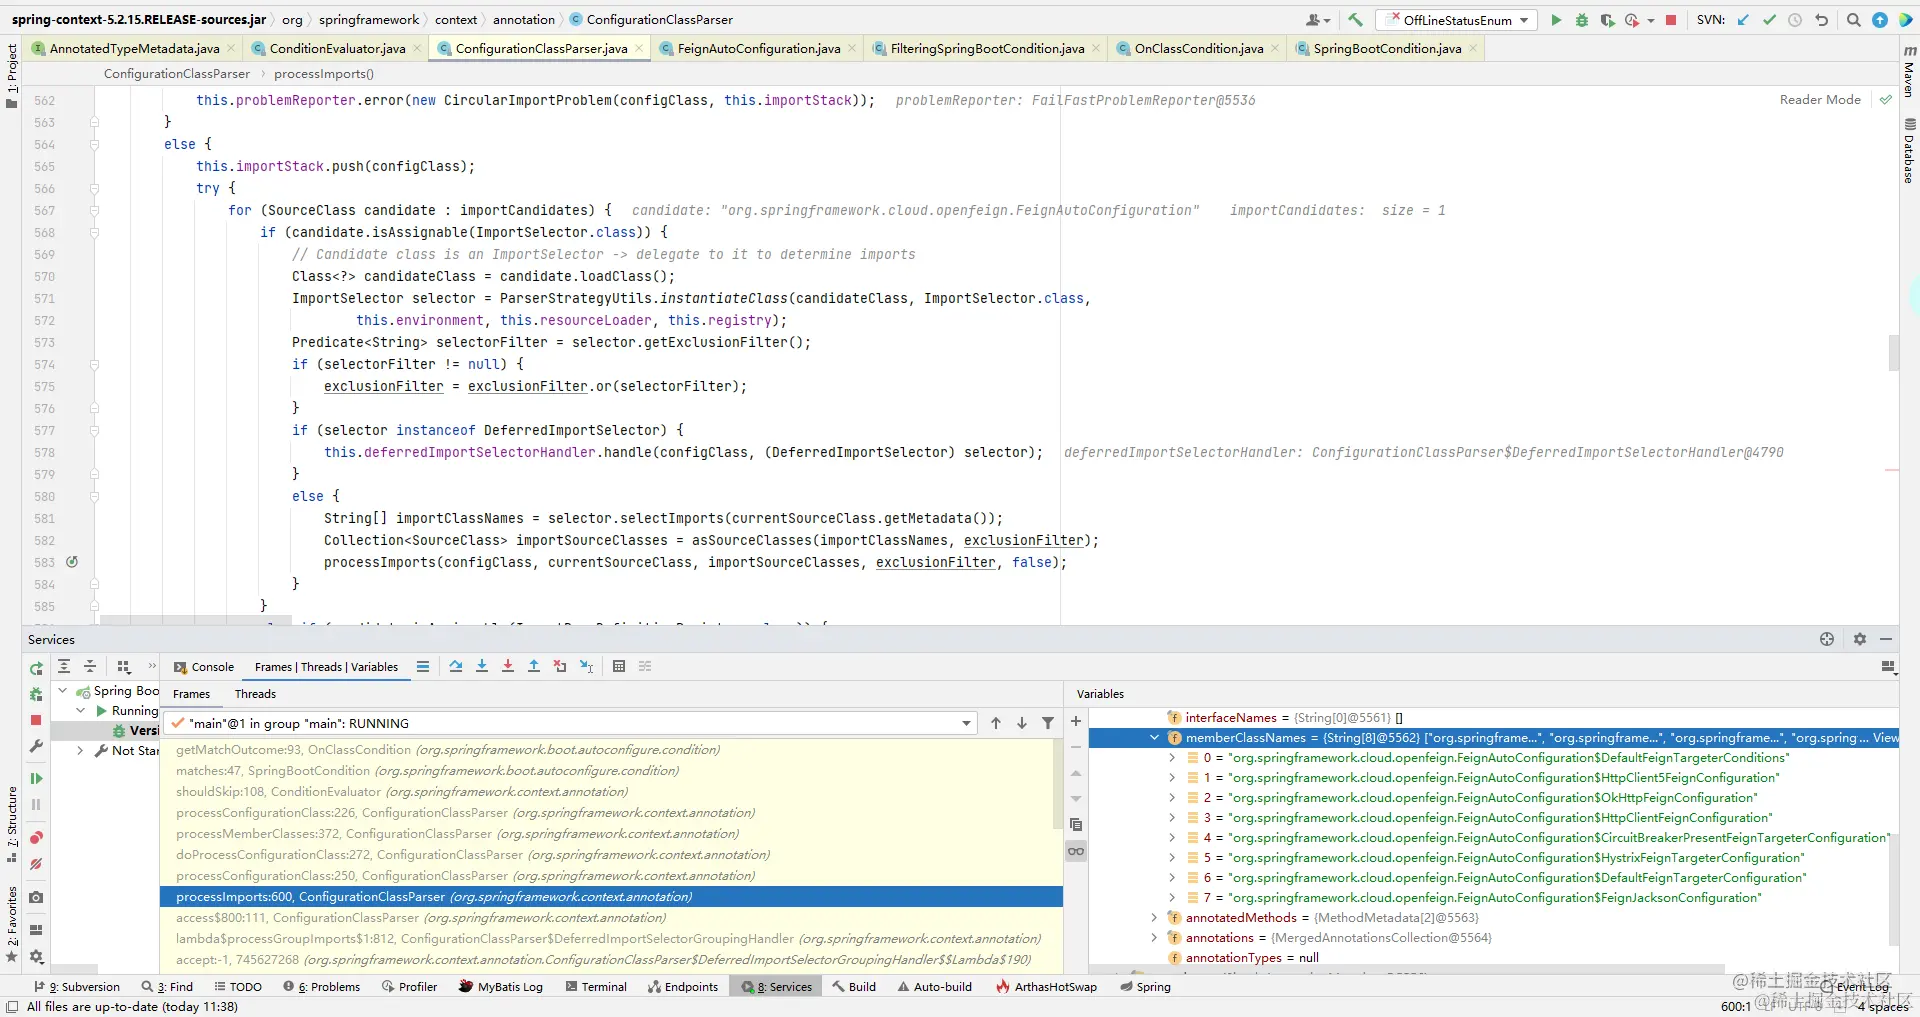Open View Breakpoints red circles icon
The height and width of the screenshot is (1017, 1920).
36,837
